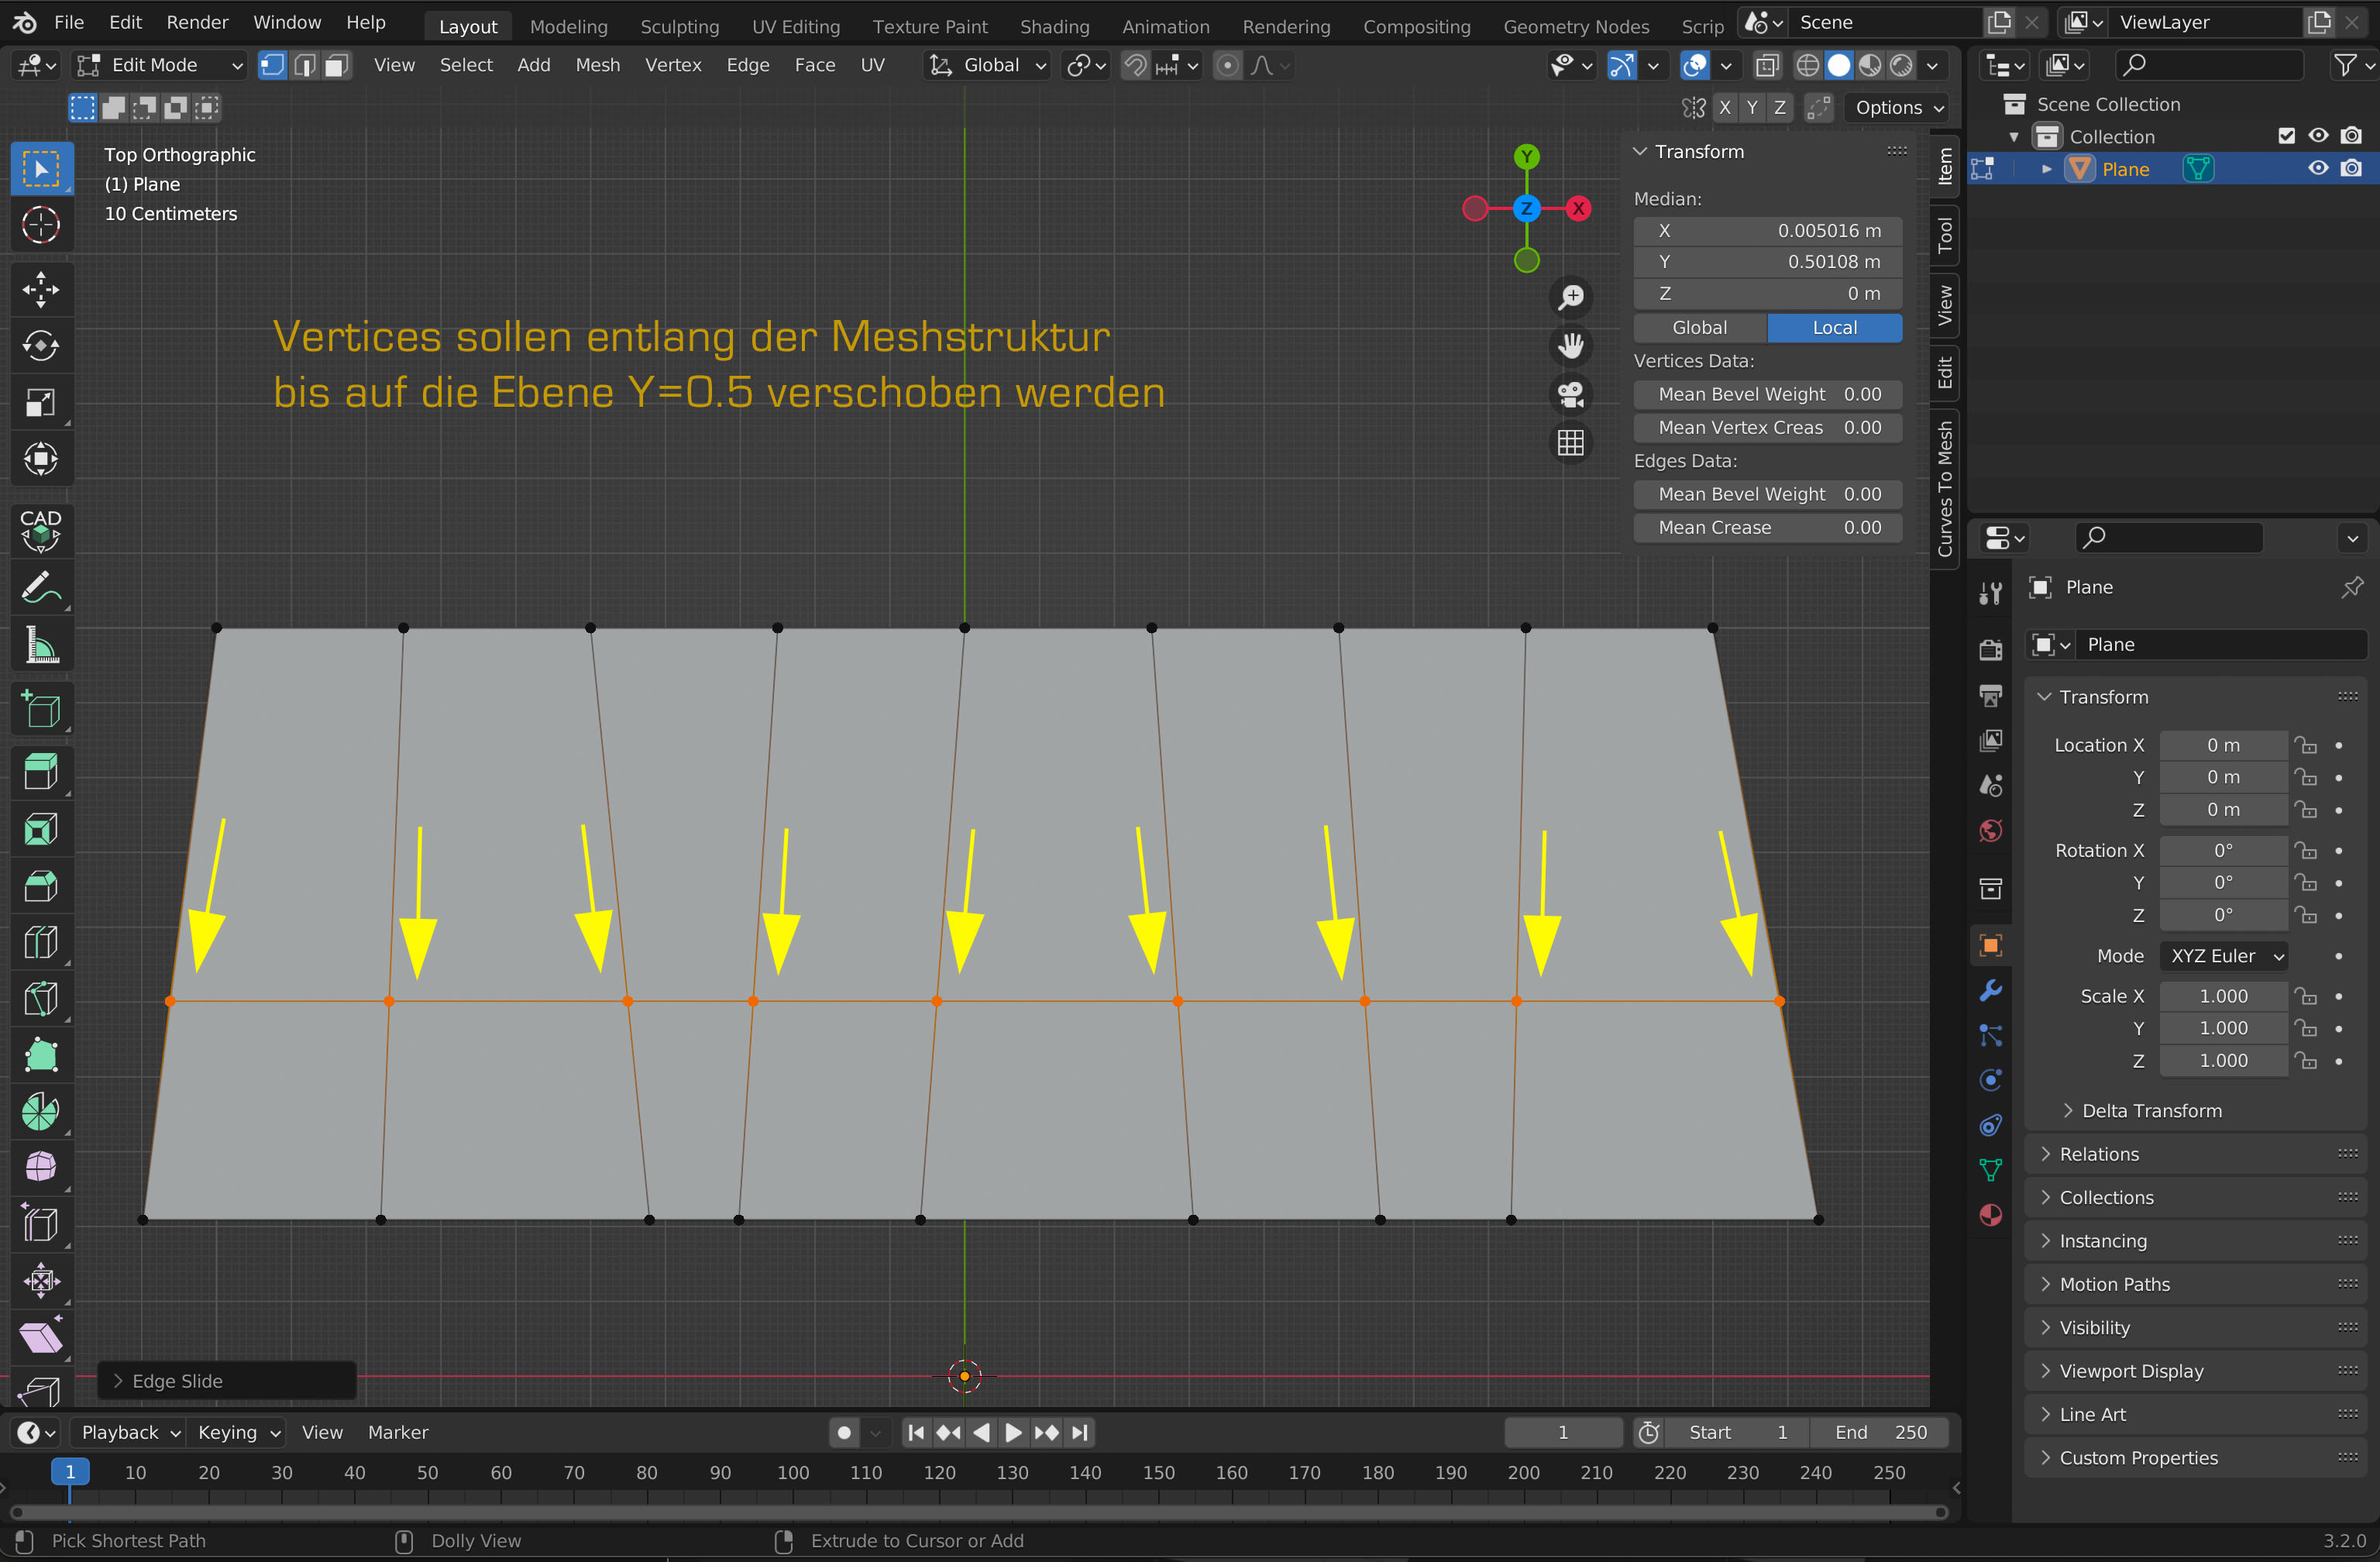Toggle the pan hand viewport icon

[1570, 346]
